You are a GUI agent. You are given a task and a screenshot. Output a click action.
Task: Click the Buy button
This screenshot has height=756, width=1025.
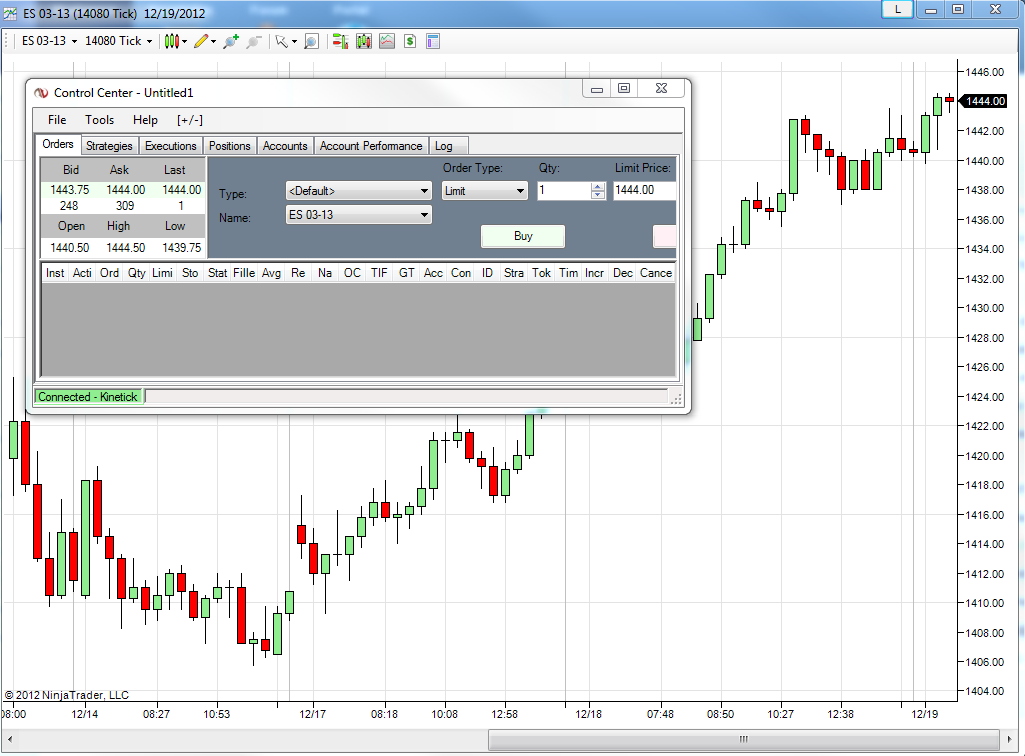pyautogui.click(x=523, y=236)
